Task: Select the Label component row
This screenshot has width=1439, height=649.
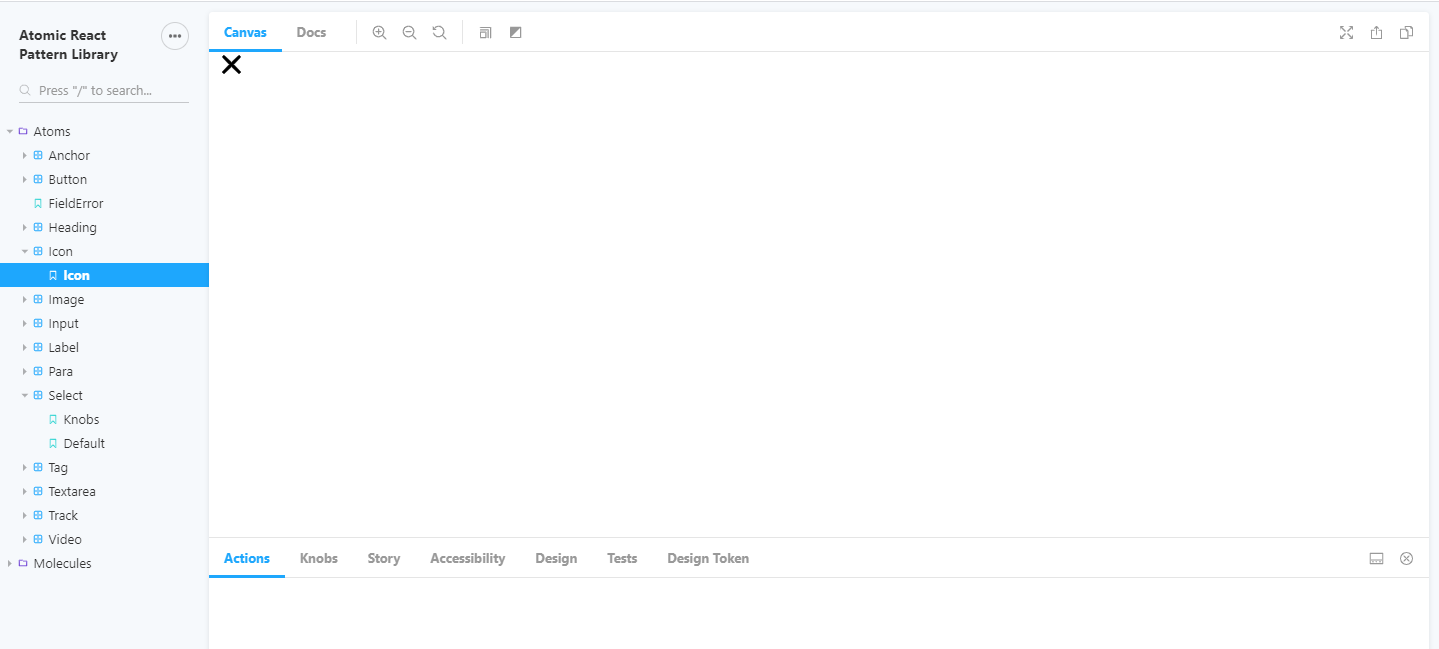Action: click(x=104, y=347)
